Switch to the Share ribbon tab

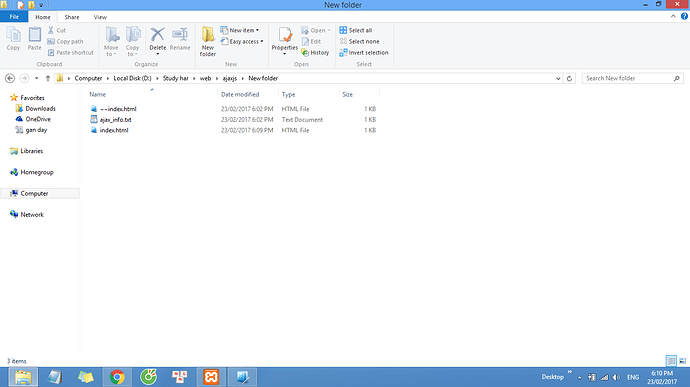(x=72, y=17)
